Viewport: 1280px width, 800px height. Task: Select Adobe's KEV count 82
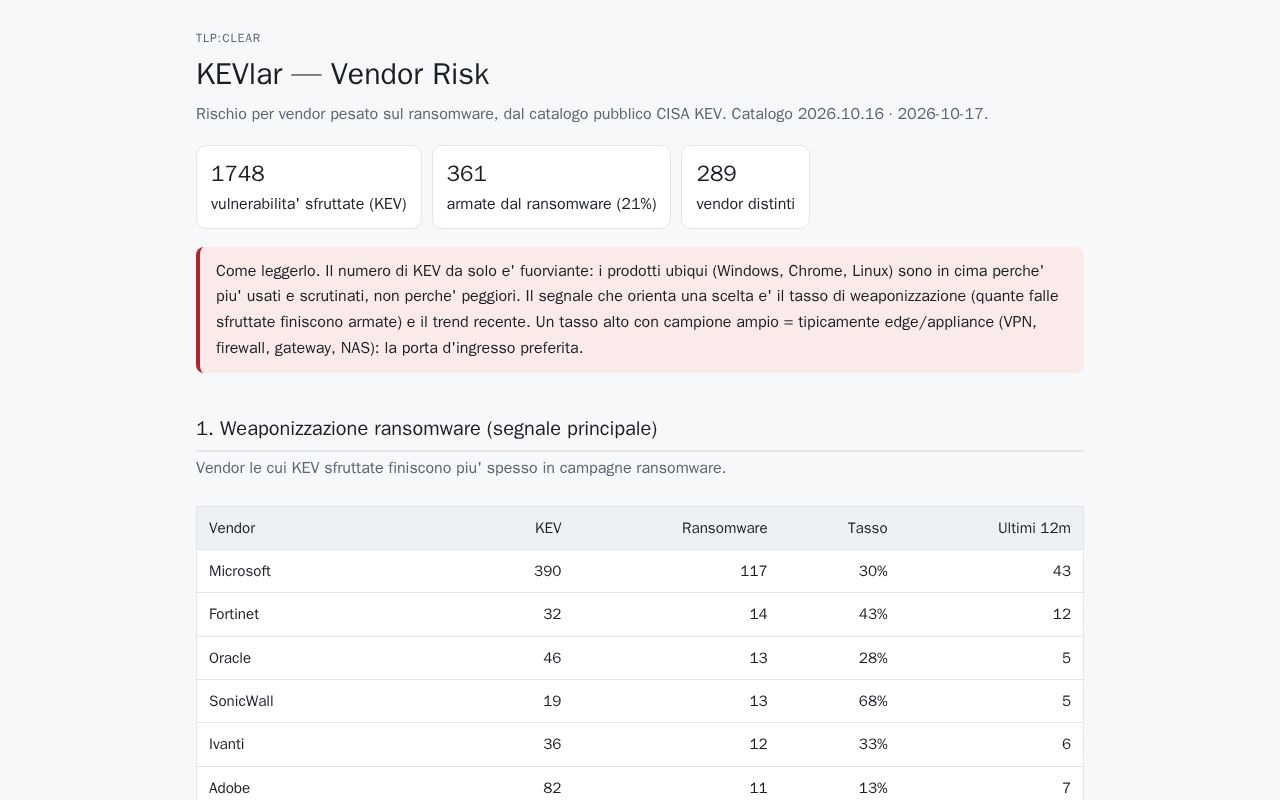click(552, 788)
